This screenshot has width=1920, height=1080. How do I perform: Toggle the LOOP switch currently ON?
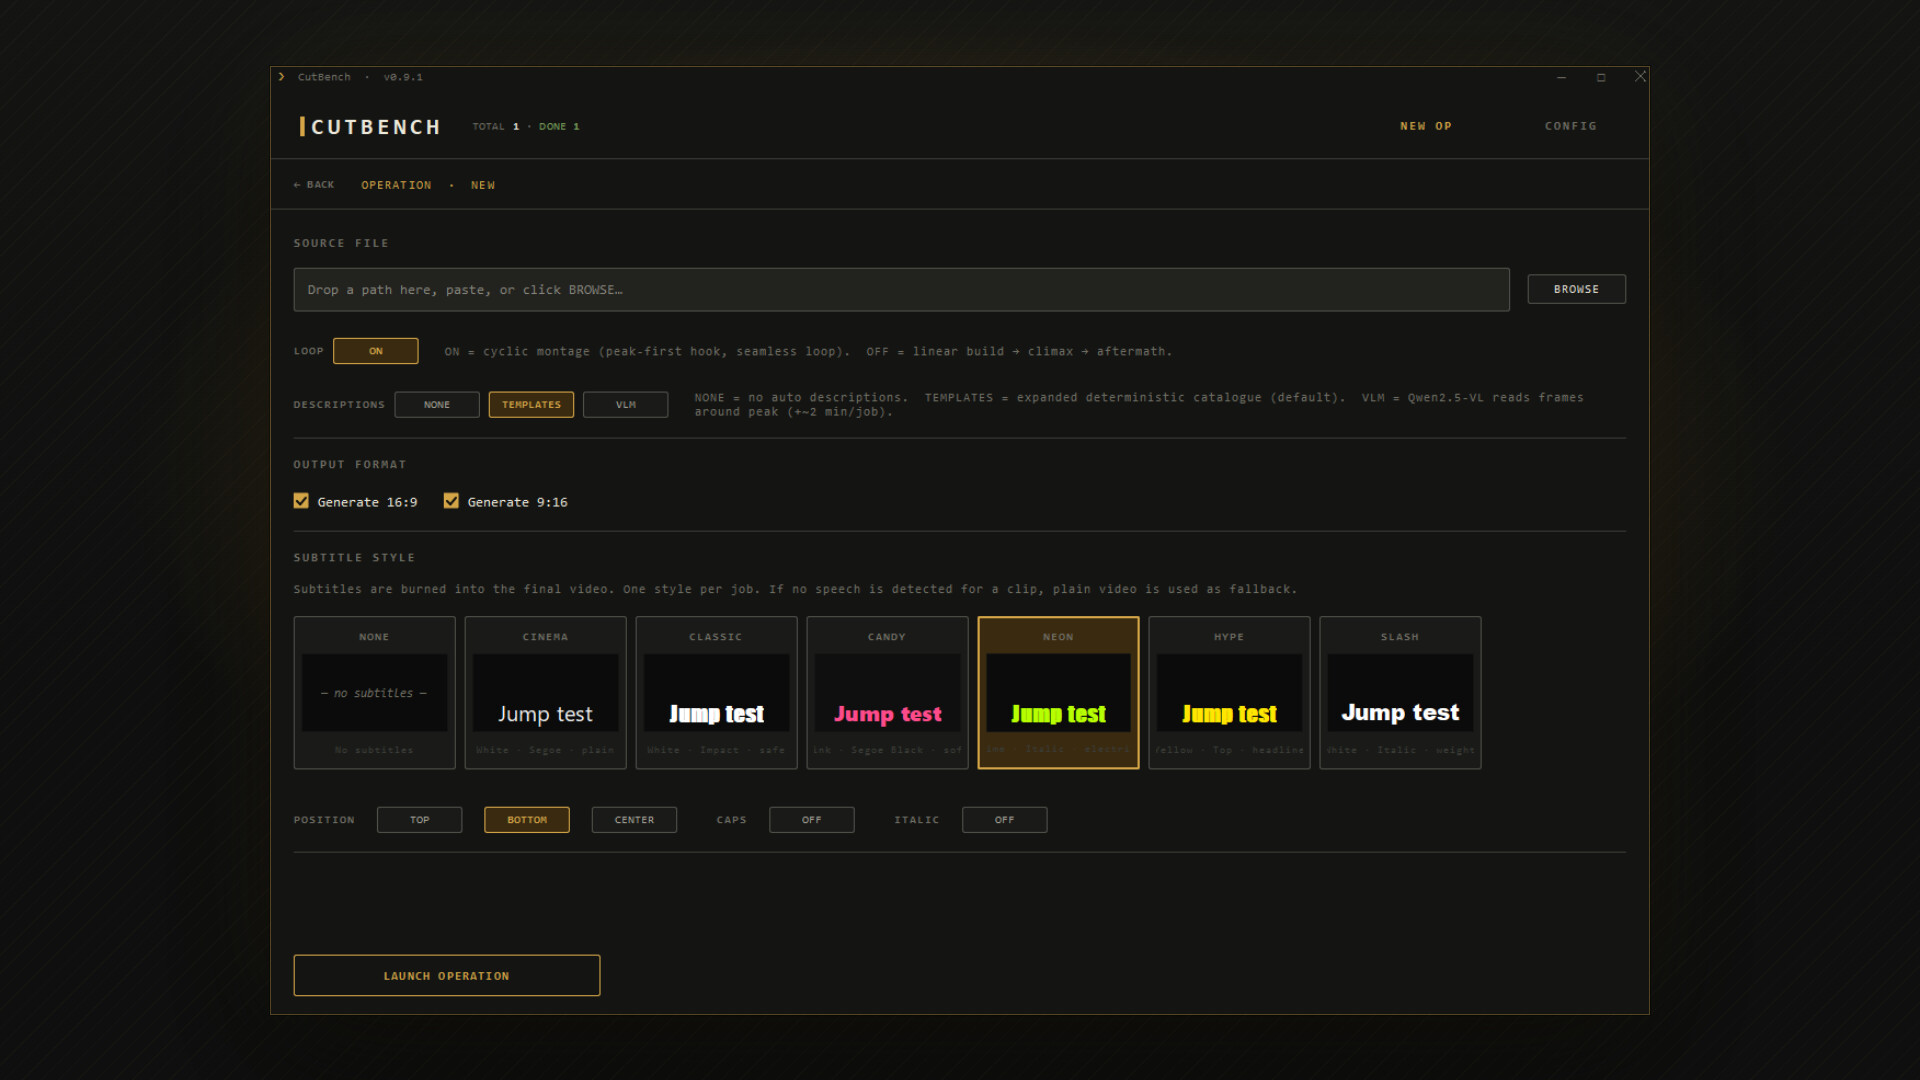click(375, 351)
